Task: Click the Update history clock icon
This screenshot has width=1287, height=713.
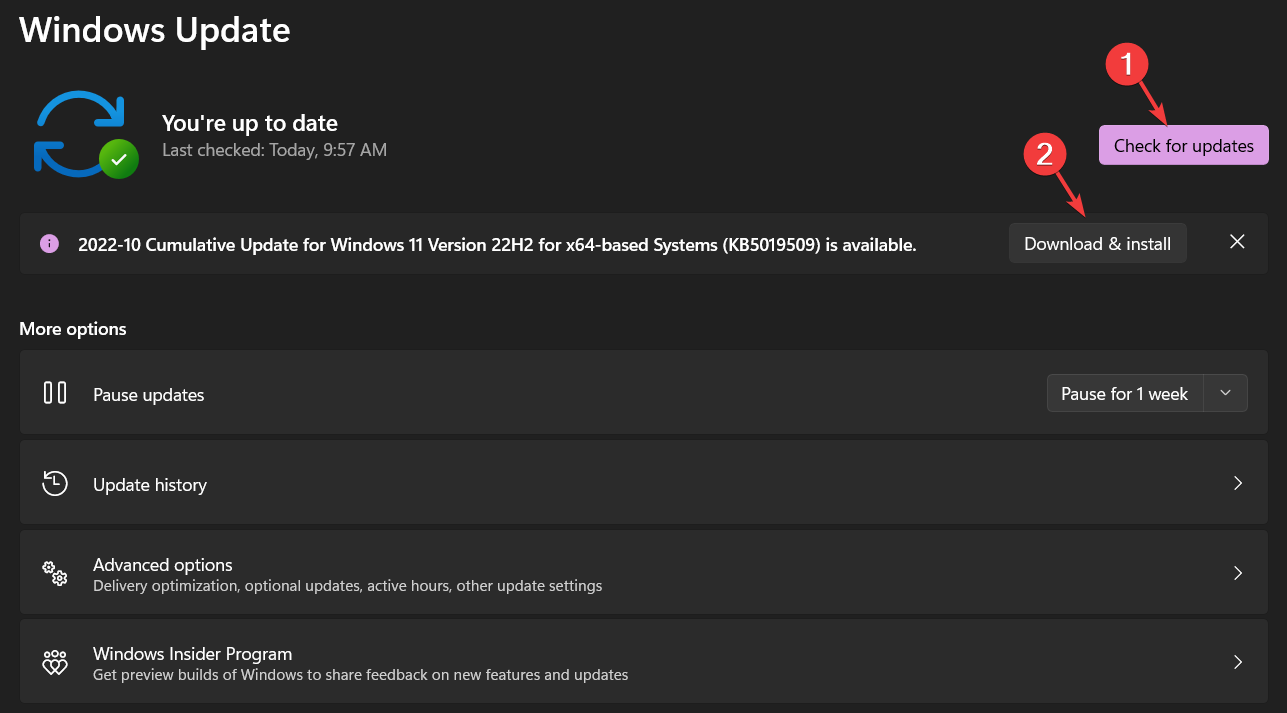Action: [55, 483]
